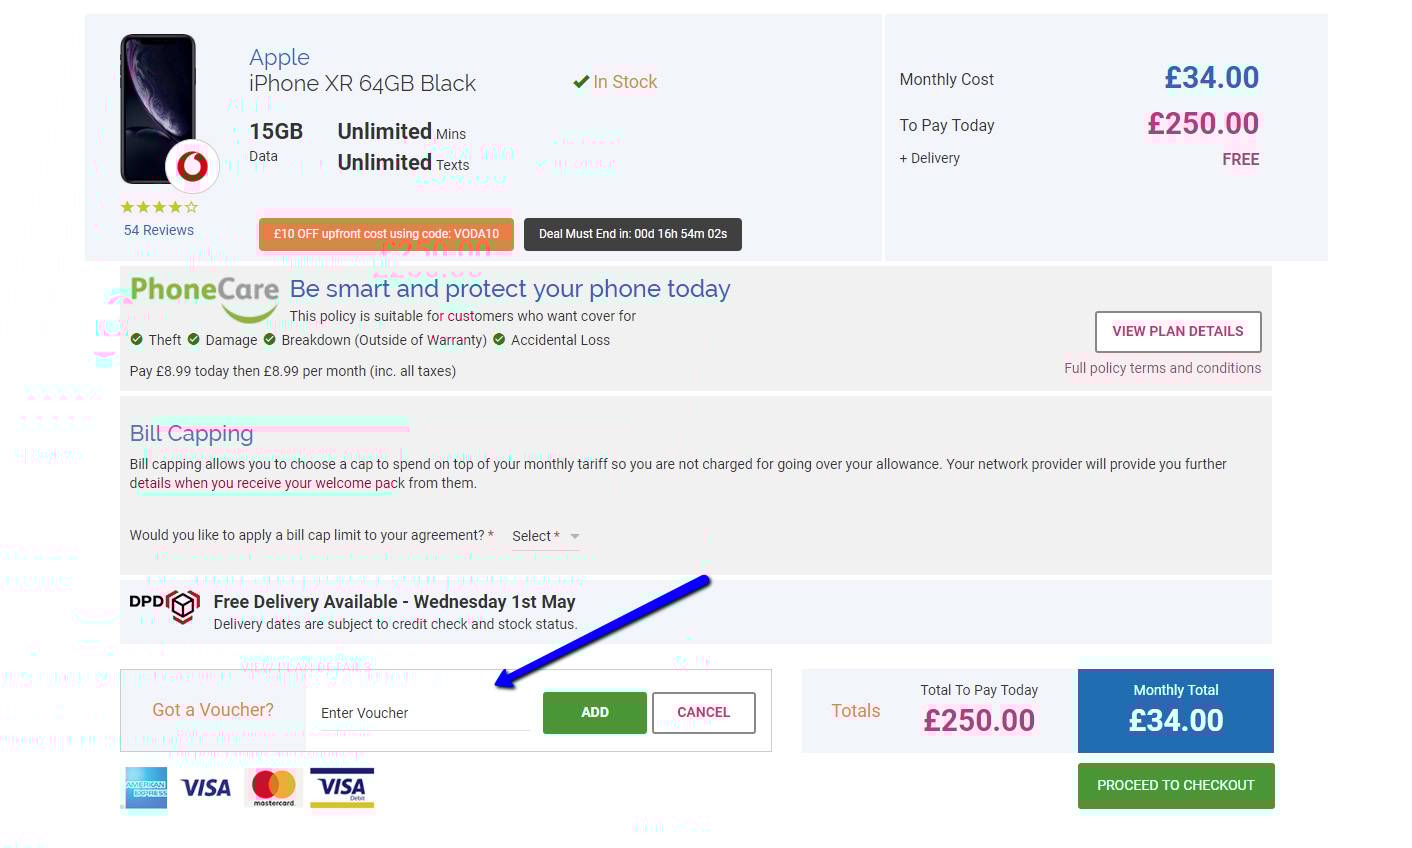This screenshot has width=1412, height=848.
Task: Open the 54 Reviews link
Action: (158, 230)
